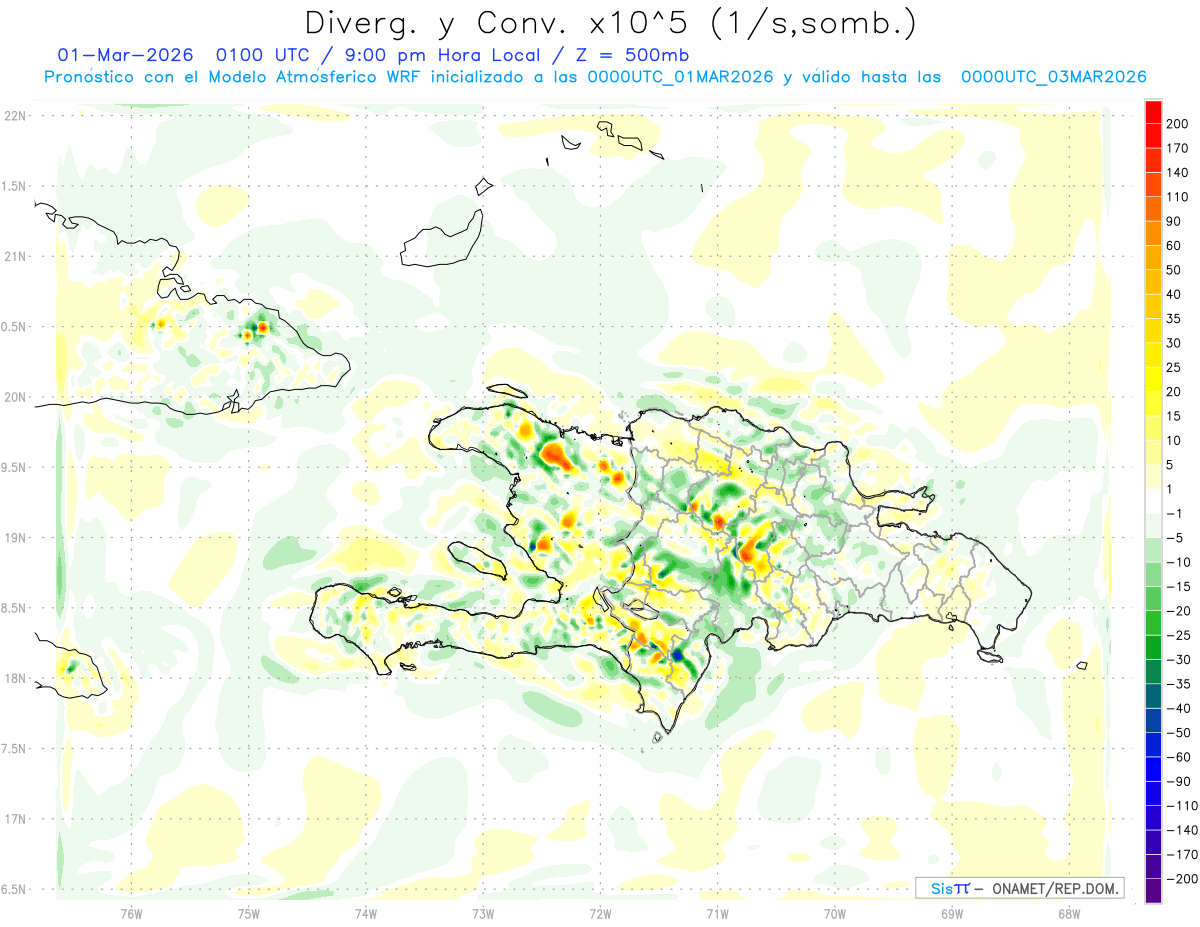Click the 21N latitude label
Viewport: 1200px width, 927px height.
[15, 256]
